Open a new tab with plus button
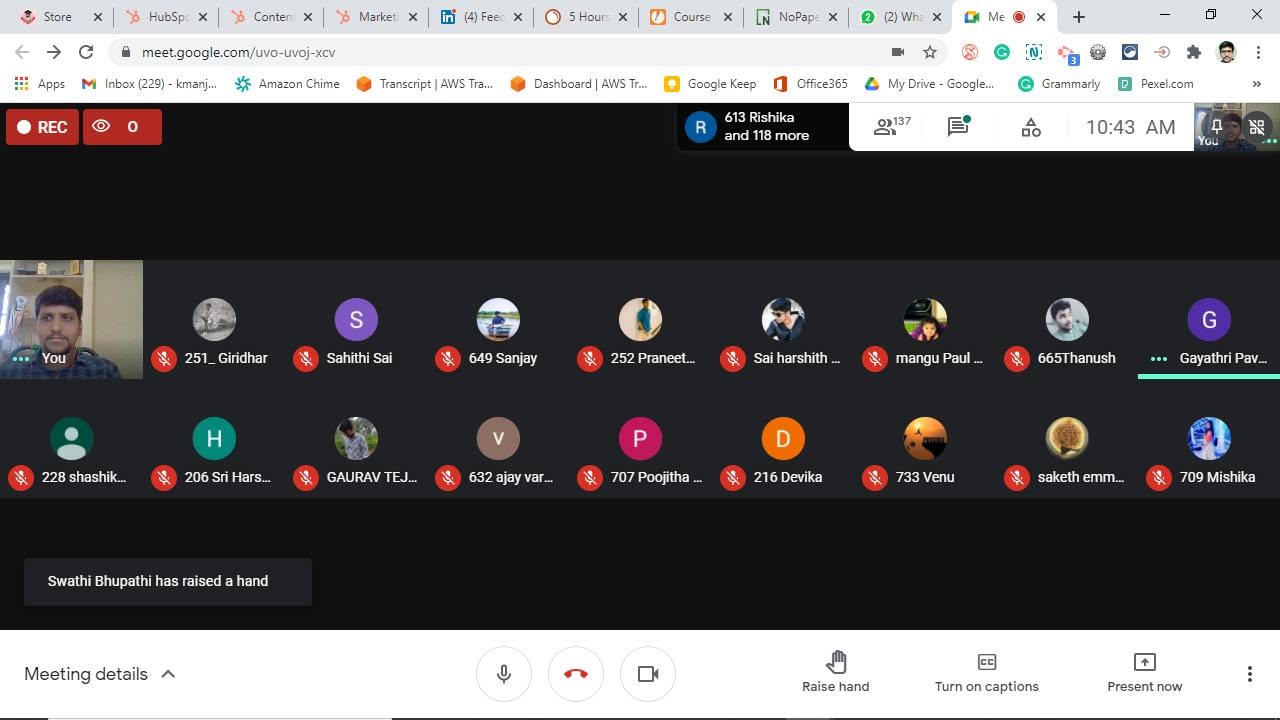This screenshot has width=1280, height=720. 1078,17
